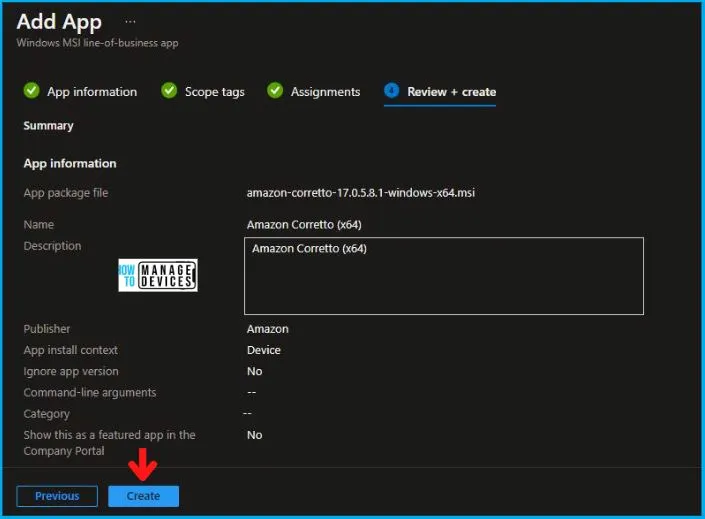Image resolution: width=705 pixels, height=519 pixels.
Task: Click the Command-line arguments value dashes
Action: [x=252, y=392]
